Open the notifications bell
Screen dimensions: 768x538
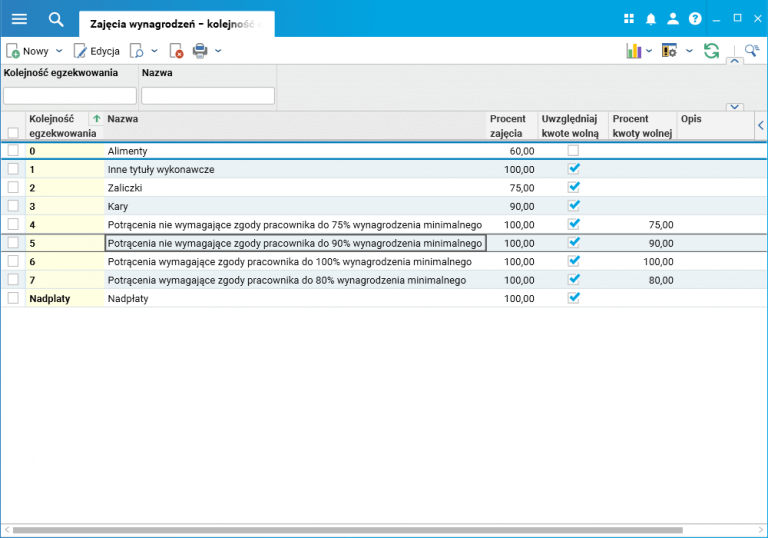pos(651,19)
